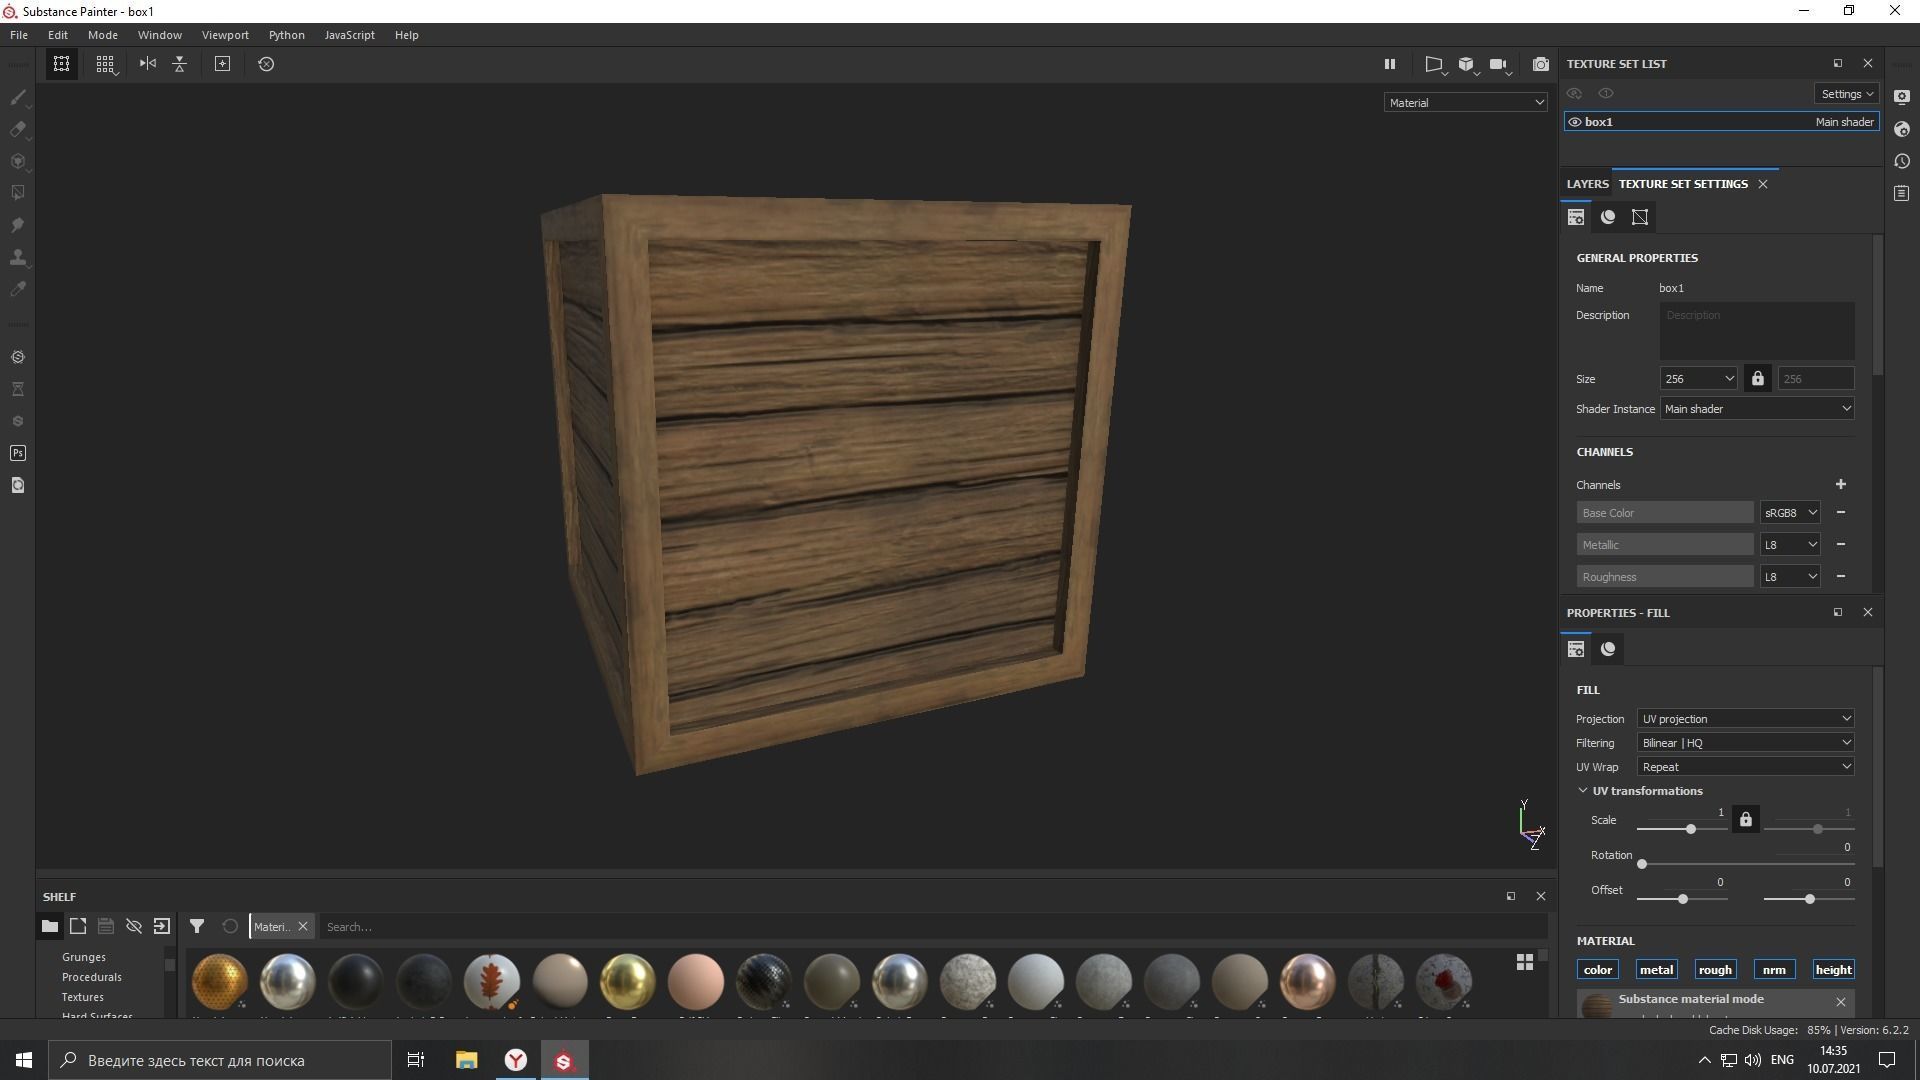Viewport: 1920px width, 1080px height.
Task: Select the Smudge tool
Action: [x=17, y=224]
